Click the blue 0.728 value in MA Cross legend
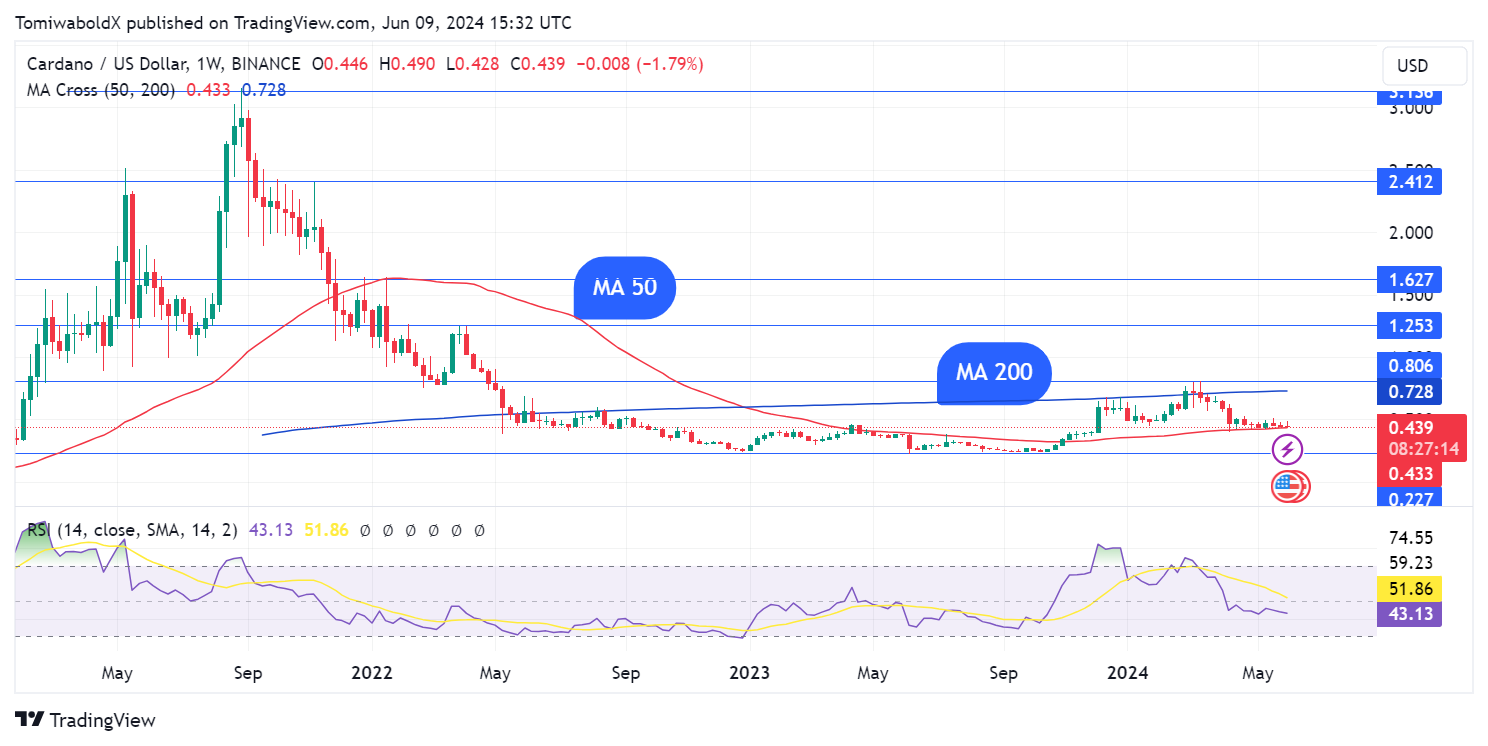 click(x=264, y=90)
